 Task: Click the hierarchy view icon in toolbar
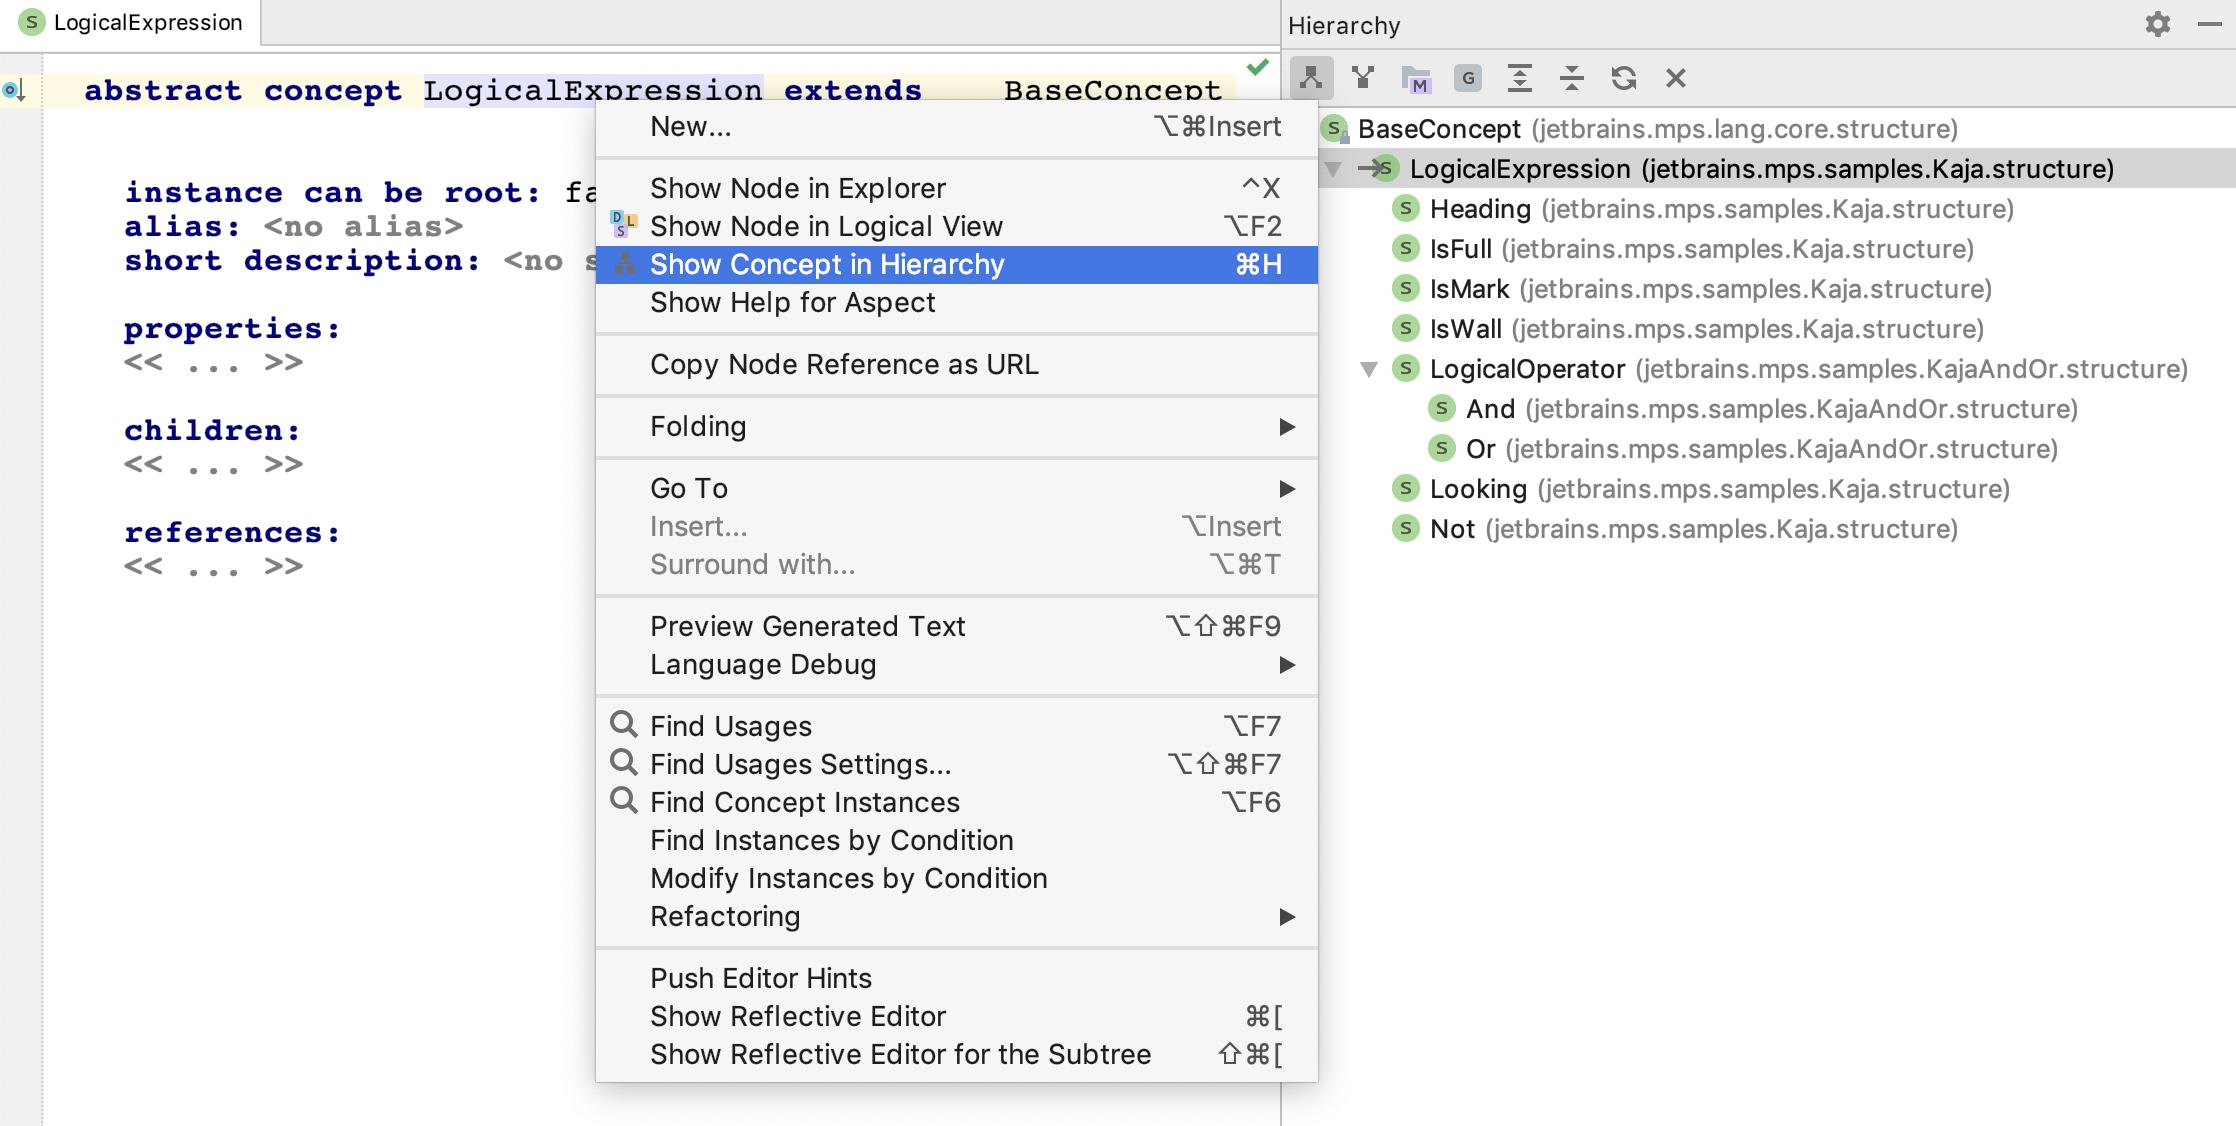pos(1311,79)
